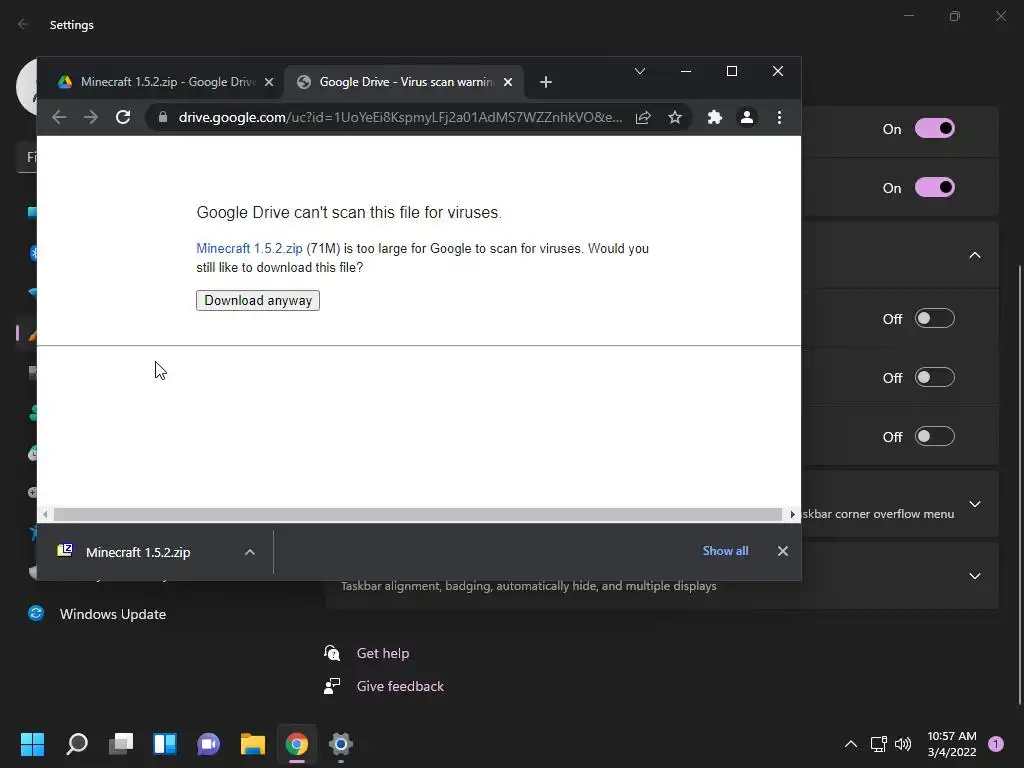Open taskbar Search
Image resolution: width=1024 pixels, height=768 pixels.
(x=77, y=744)
